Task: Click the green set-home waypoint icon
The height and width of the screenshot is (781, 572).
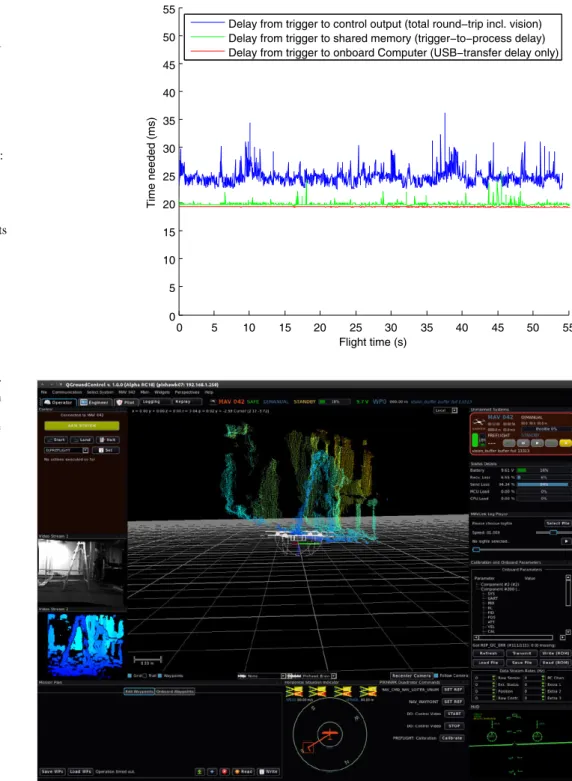Action: [x=199, y=772]
